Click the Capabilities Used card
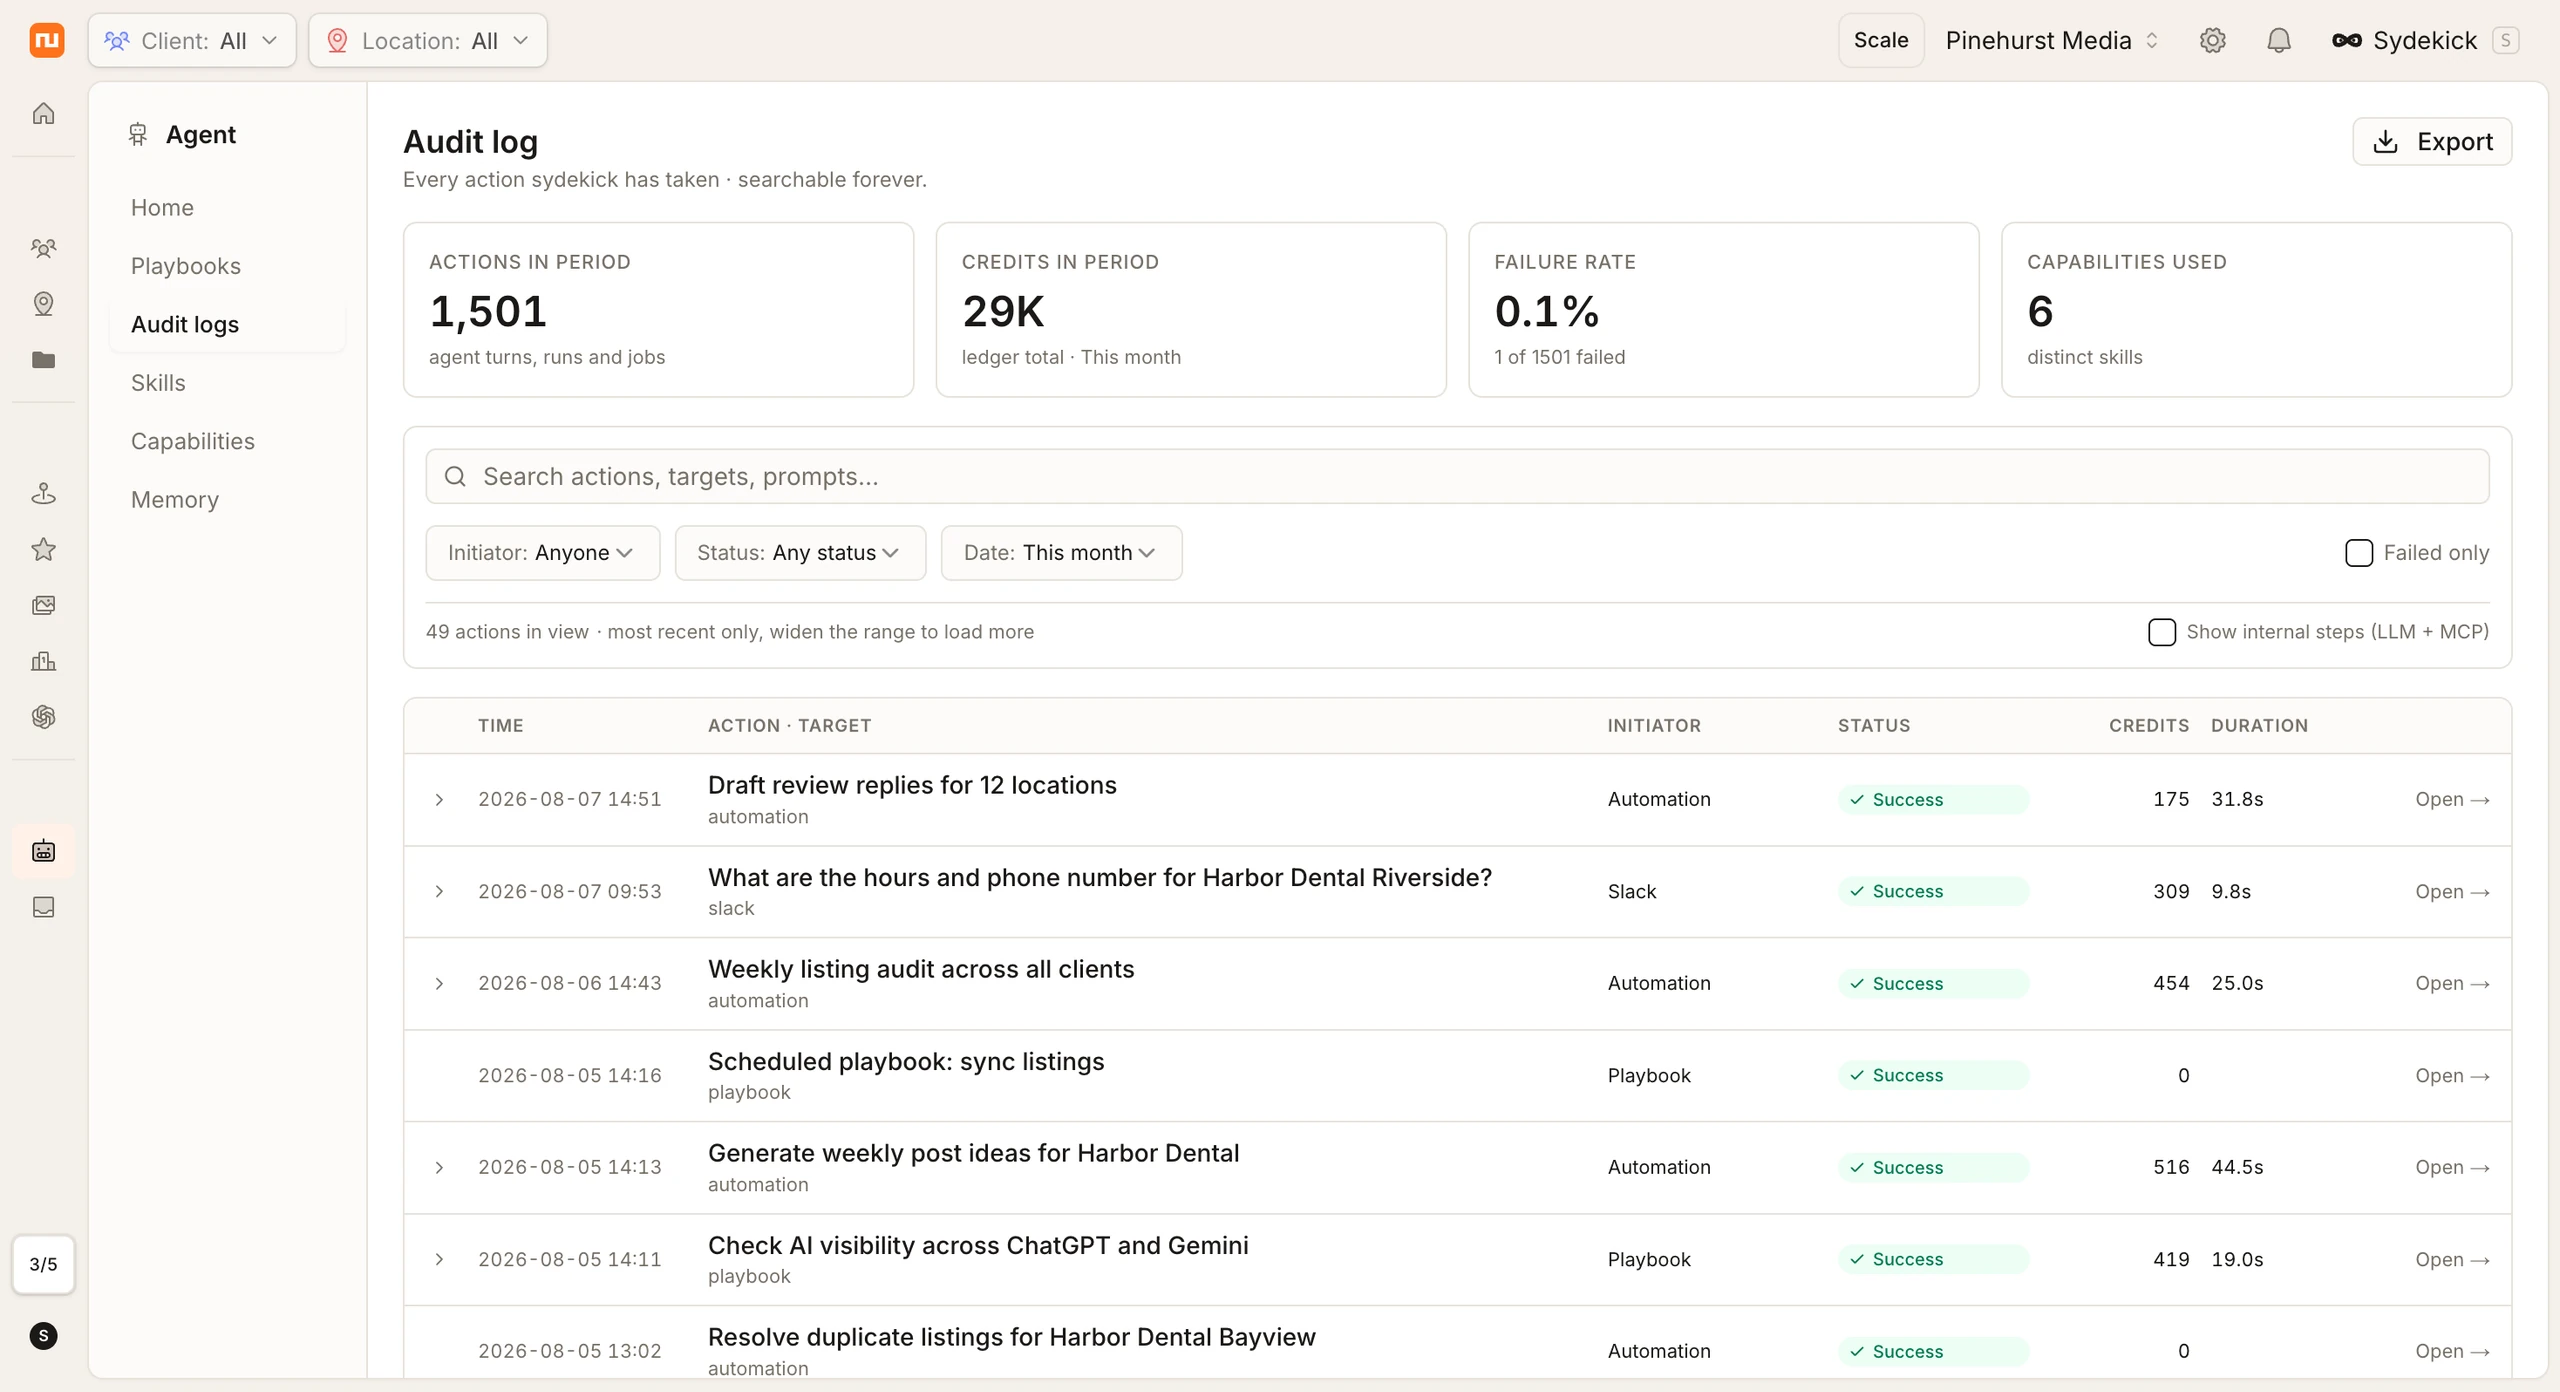2560x1392 pixels. tap(2256, 309)
